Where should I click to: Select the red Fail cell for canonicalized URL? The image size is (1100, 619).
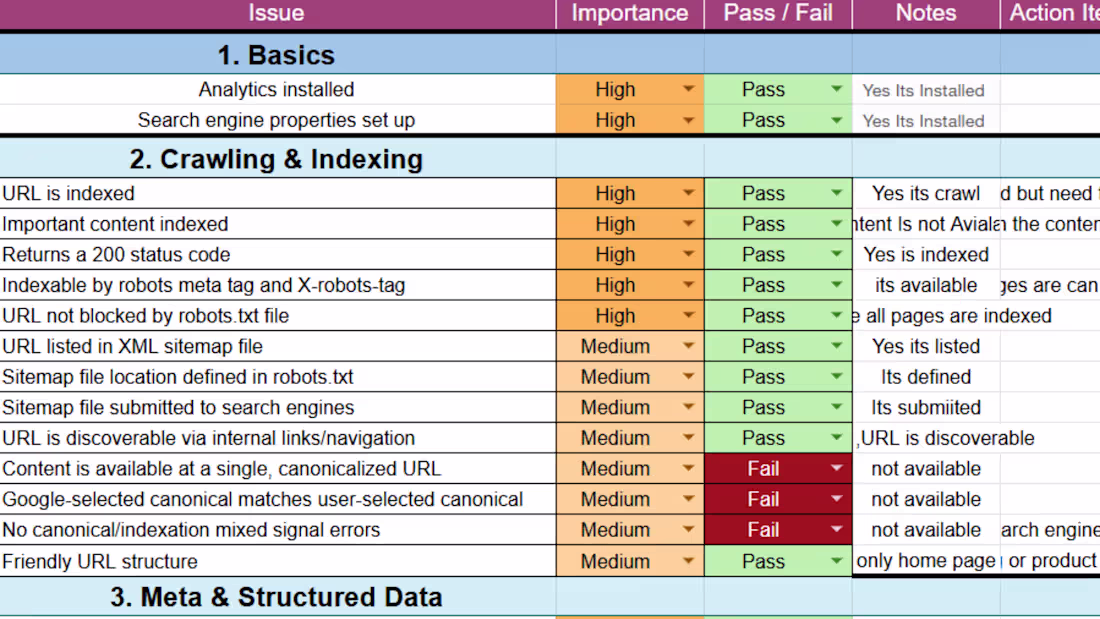coord(763,469)
